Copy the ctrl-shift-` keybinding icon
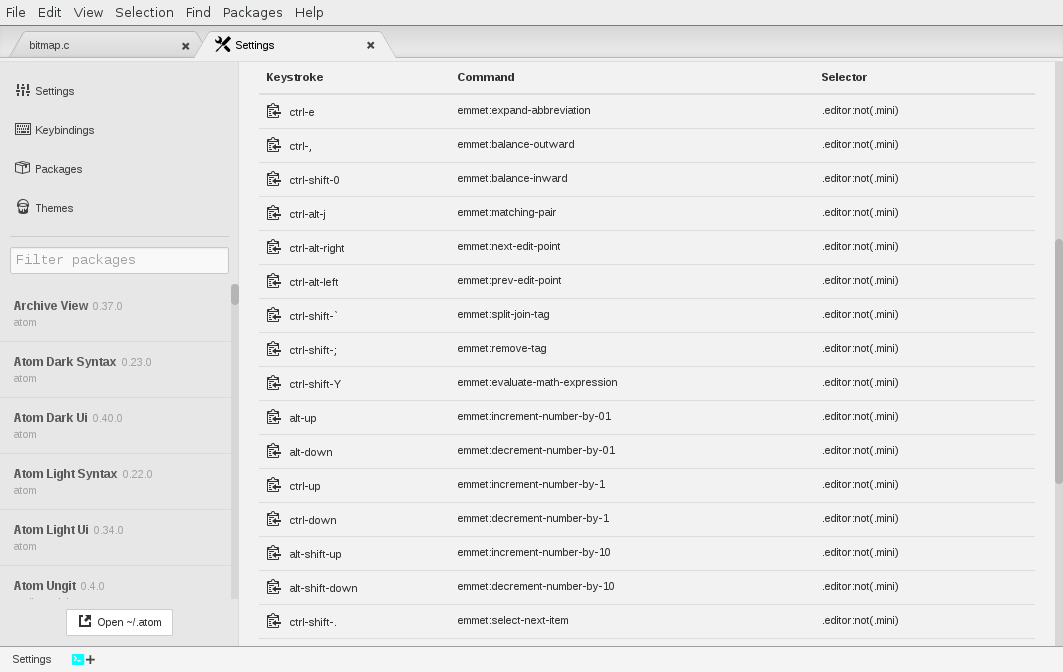 coord(273,315)
